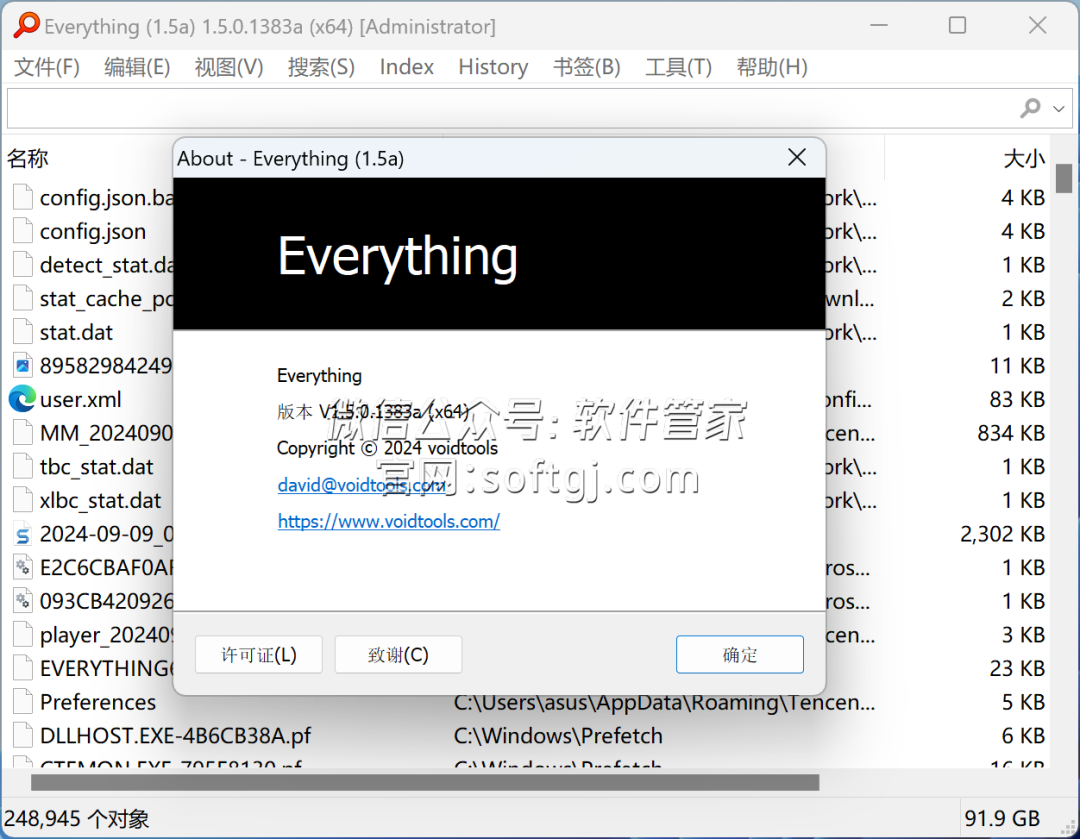1080x839 pixels.
Task: Open the 文件(F) menu
Action: (x=47, y=67)
